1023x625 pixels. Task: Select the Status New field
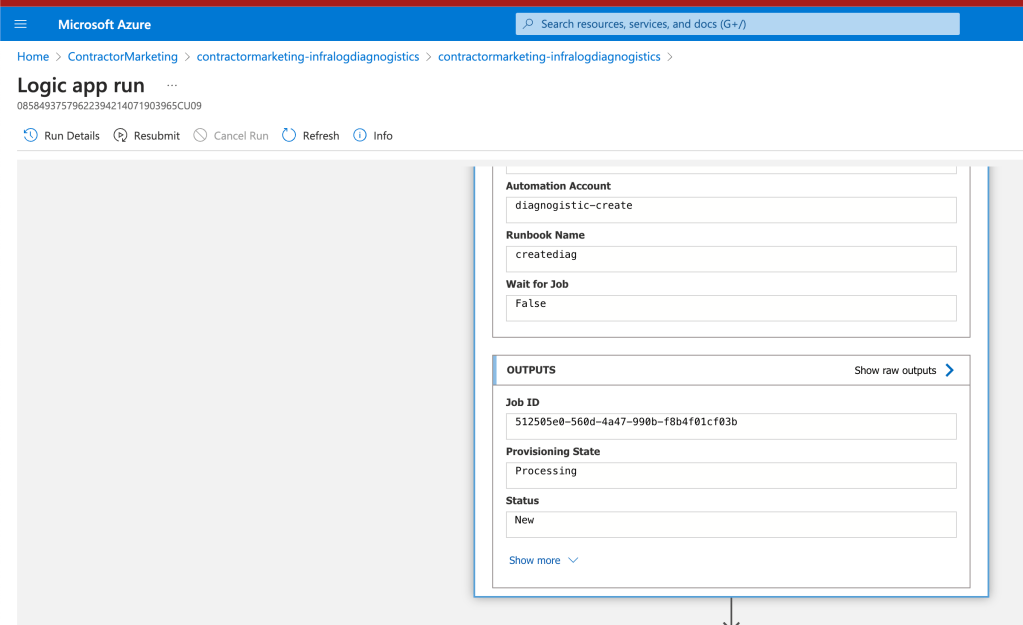coord(731,525)
